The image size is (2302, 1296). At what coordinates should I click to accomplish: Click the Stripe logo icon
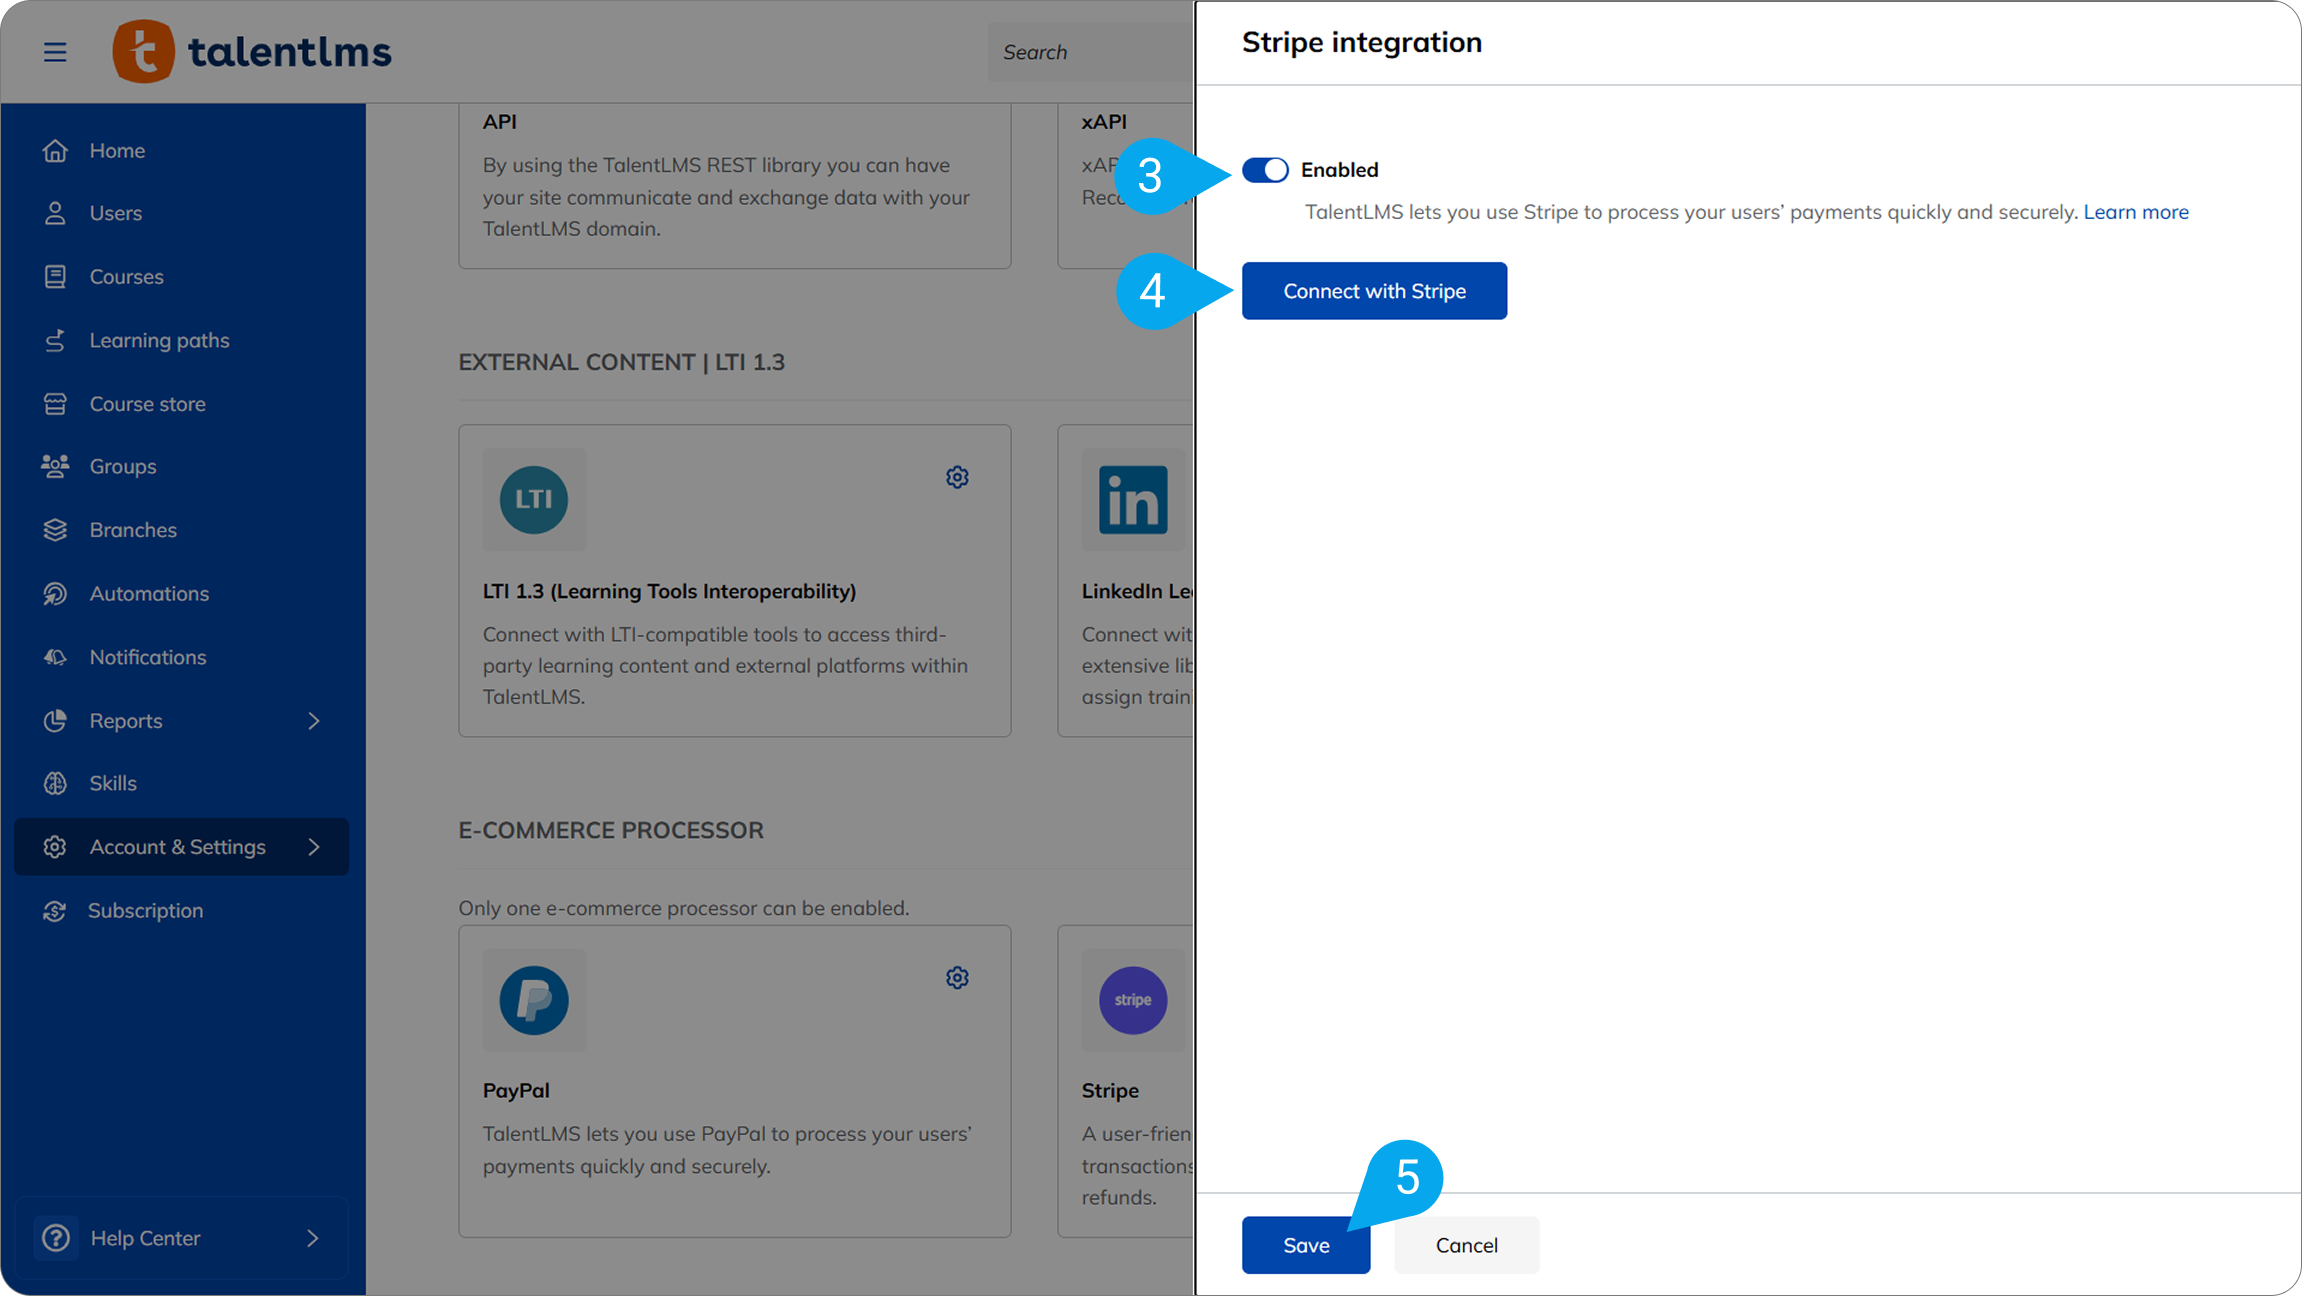[1132, 999]
